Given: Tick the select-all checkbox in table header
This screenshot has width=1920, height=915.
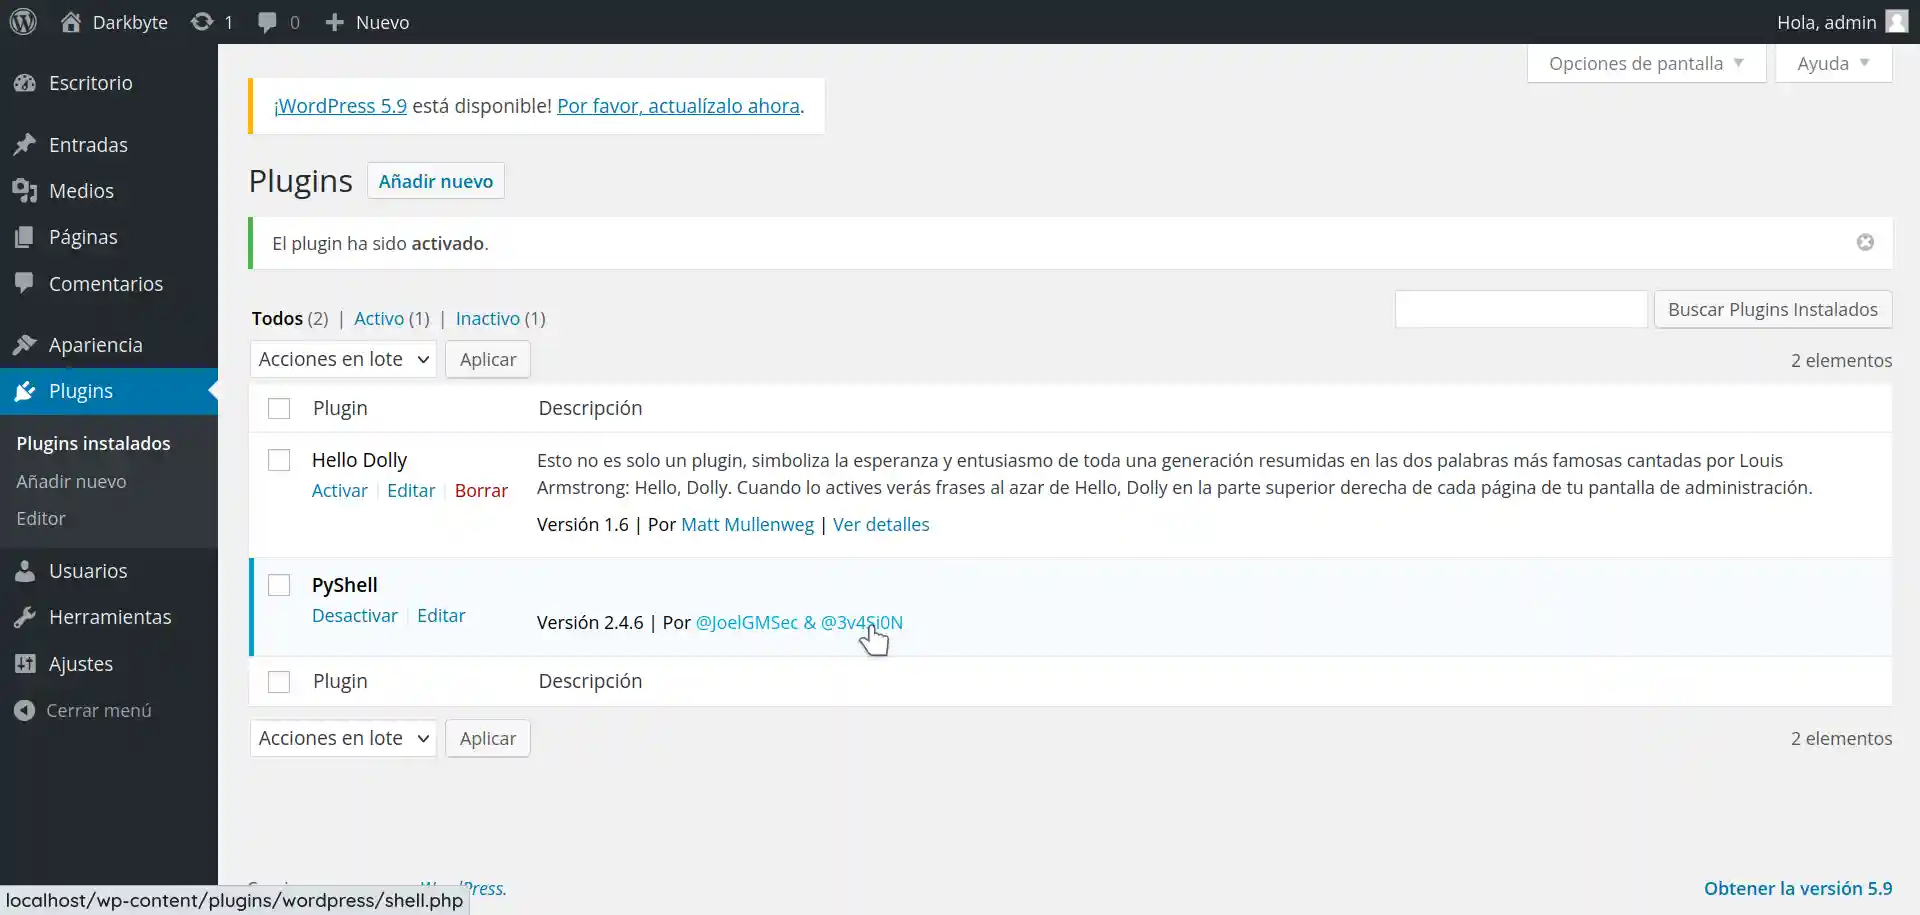Looking at the screenshot, I should coord(279,409).
